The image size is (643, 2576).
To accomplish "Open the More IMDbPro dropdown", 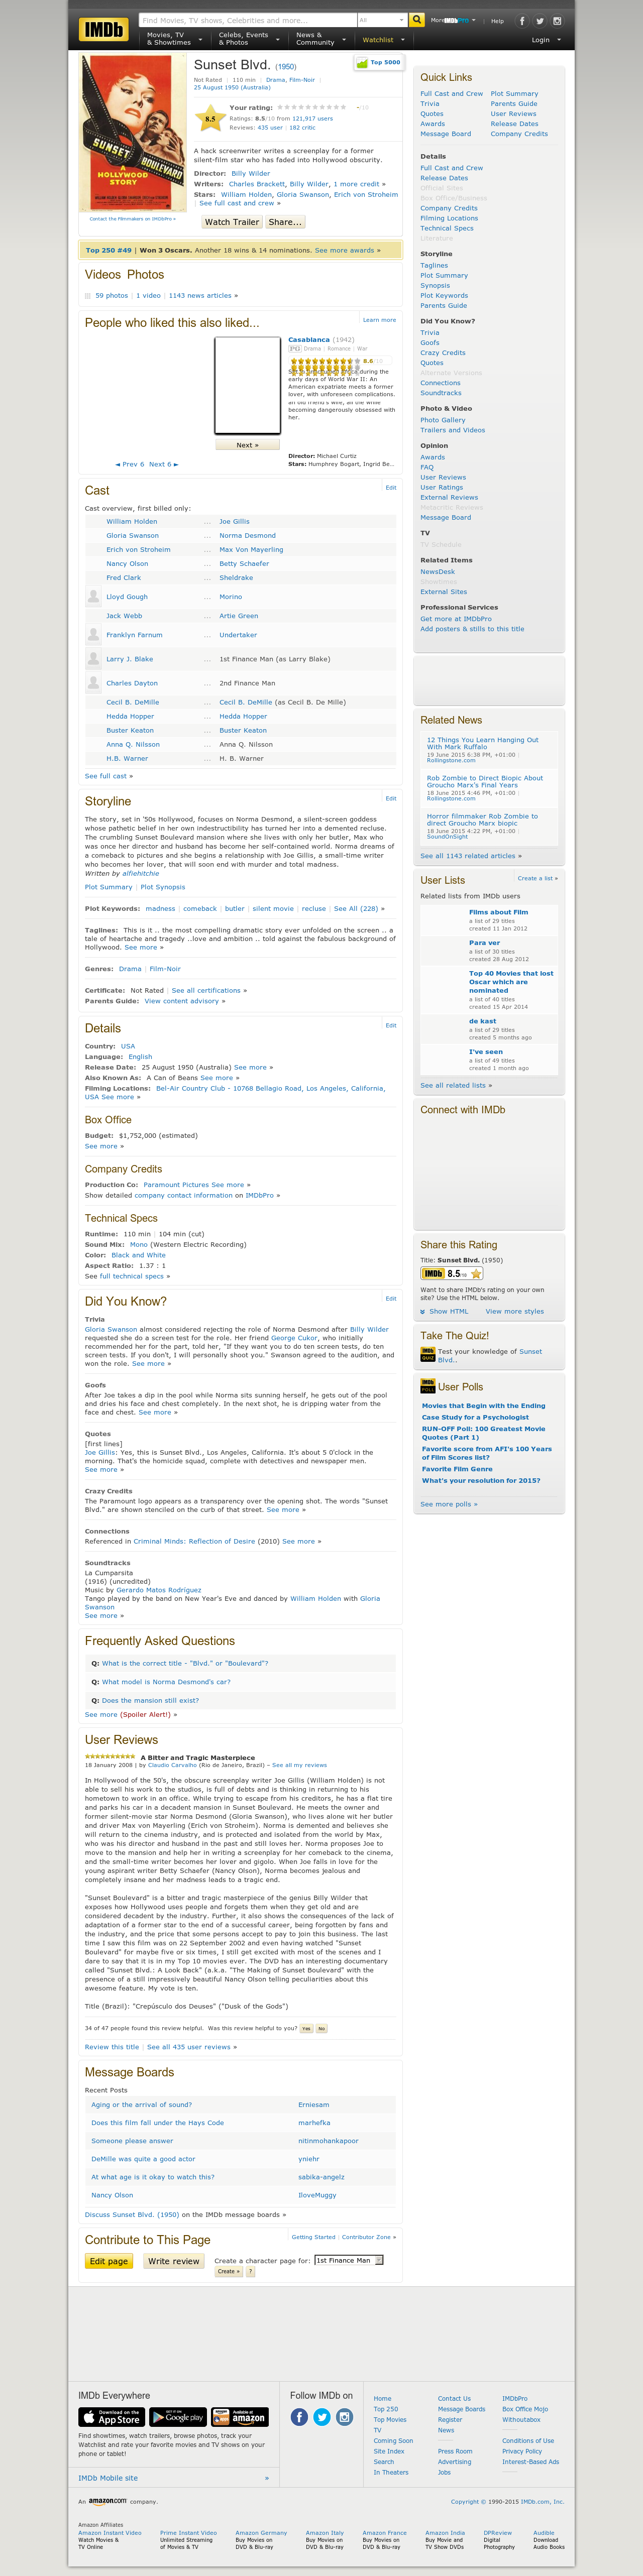I will (x=454, y=20).
